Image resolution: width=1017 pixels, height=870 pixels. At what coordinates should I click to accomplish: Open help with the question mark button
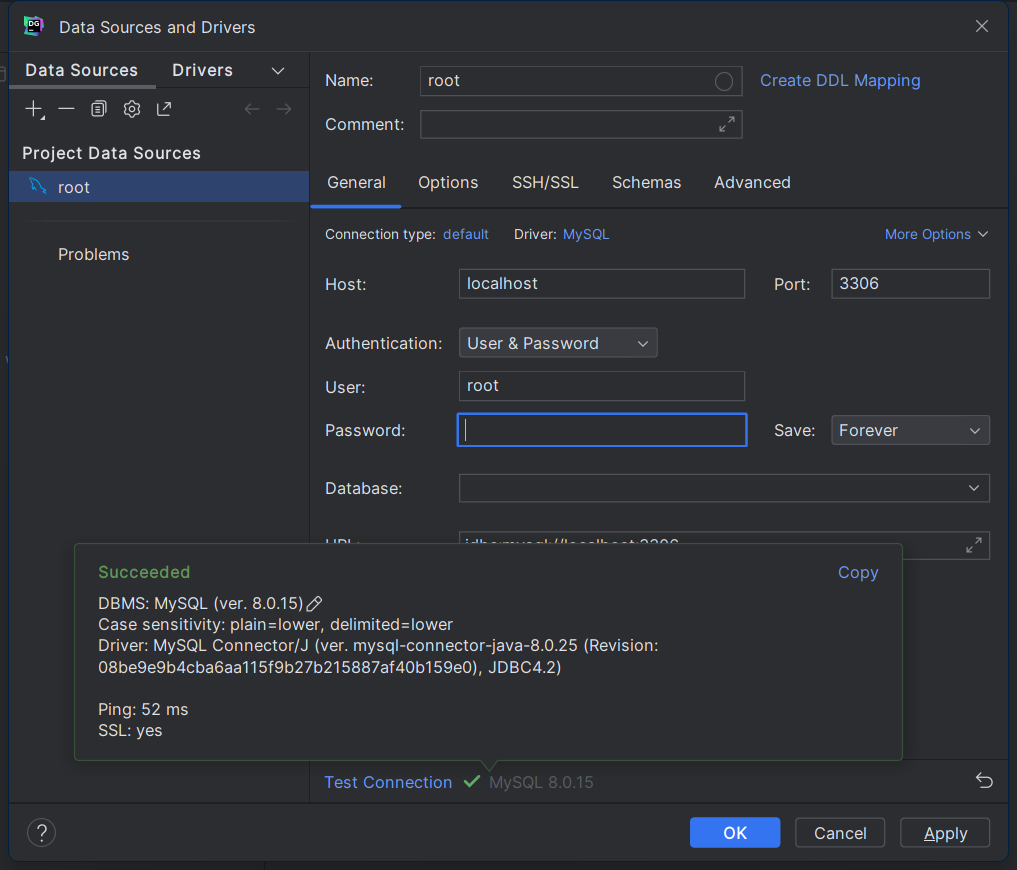coord(42,832)
